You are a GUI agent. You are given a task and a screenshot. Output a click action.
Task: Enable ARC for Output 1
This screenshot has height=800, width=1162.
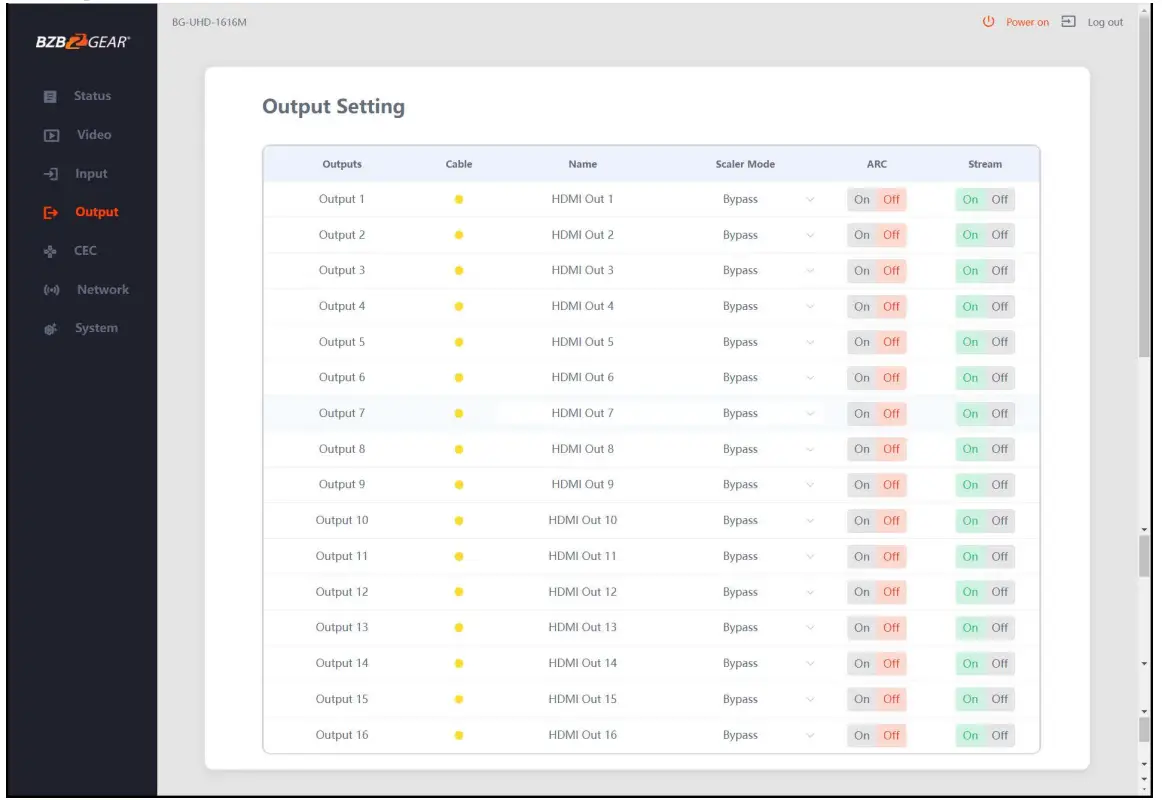[862, 199]
